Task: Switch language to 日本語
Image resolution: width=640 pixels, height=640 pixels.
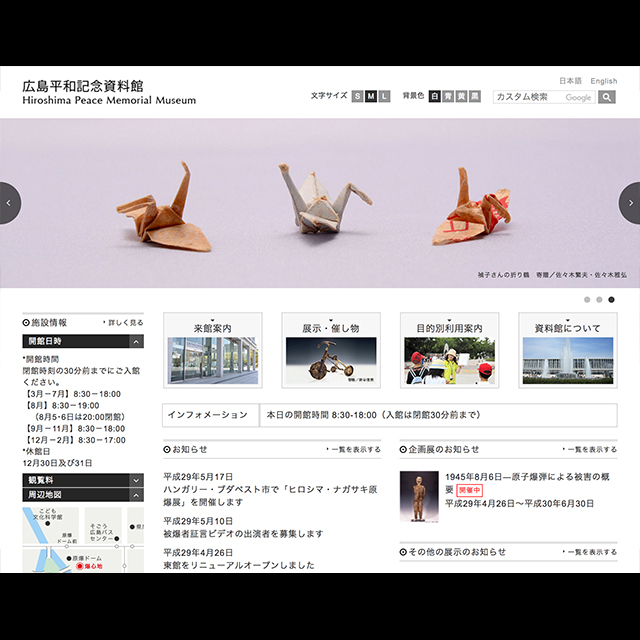Action: tap(570, 81)
